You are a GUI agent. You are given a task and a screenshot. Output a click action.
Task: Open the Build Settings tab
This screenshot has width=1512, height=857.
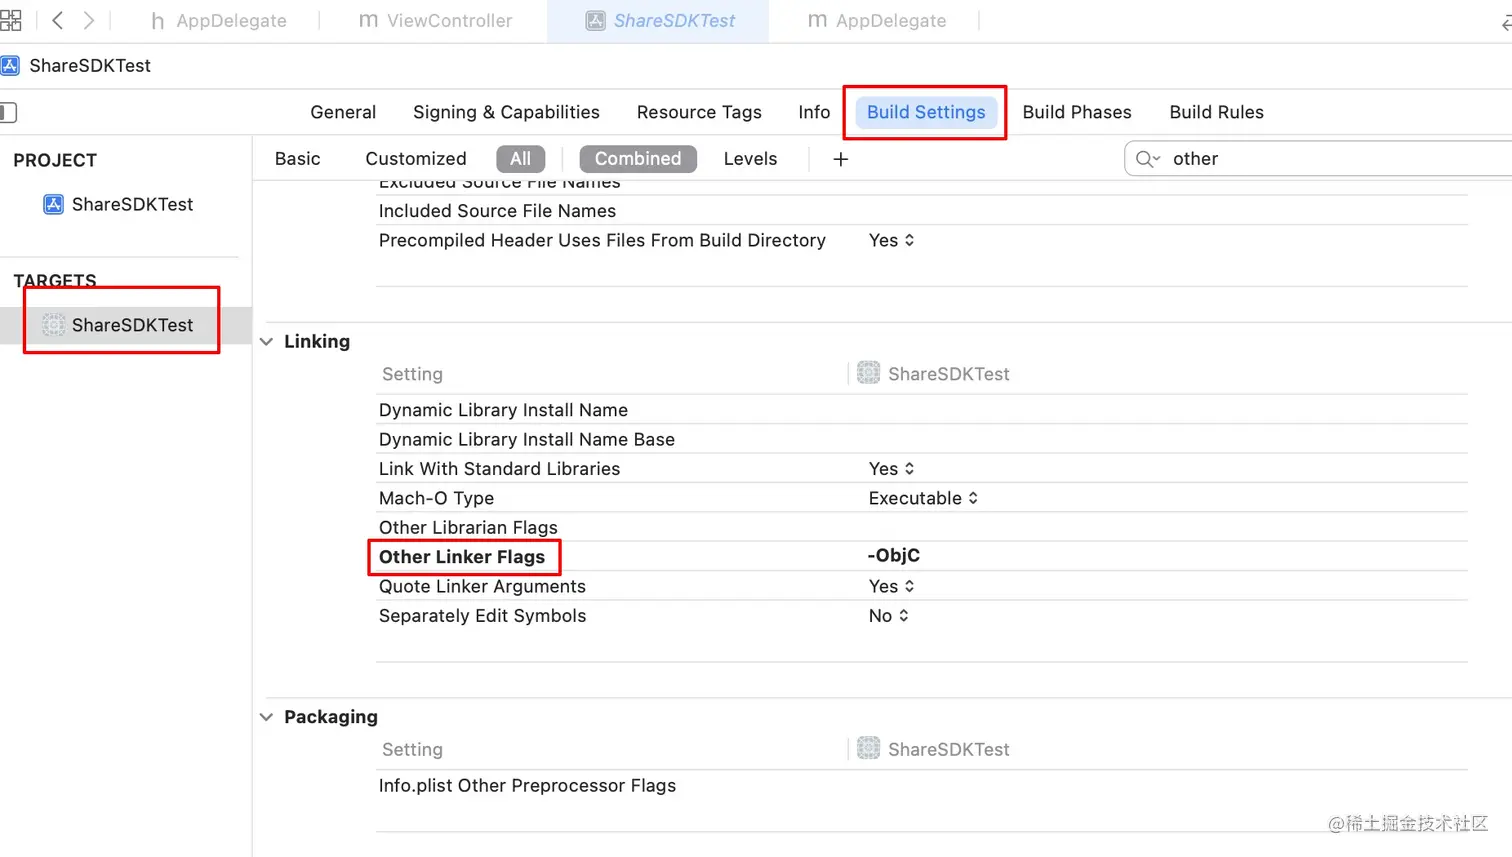click(x=926, y=112)
